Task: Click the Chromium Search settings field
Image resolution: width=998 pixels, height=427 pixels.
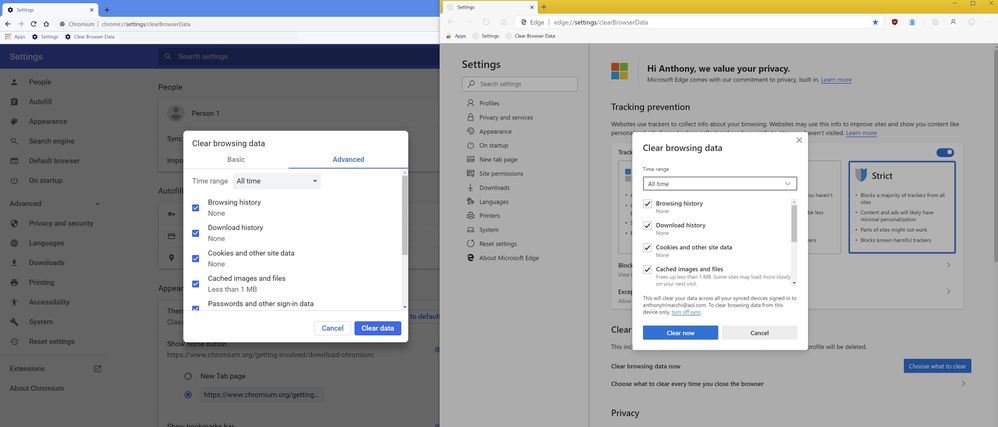Action: tap(299, 57)
